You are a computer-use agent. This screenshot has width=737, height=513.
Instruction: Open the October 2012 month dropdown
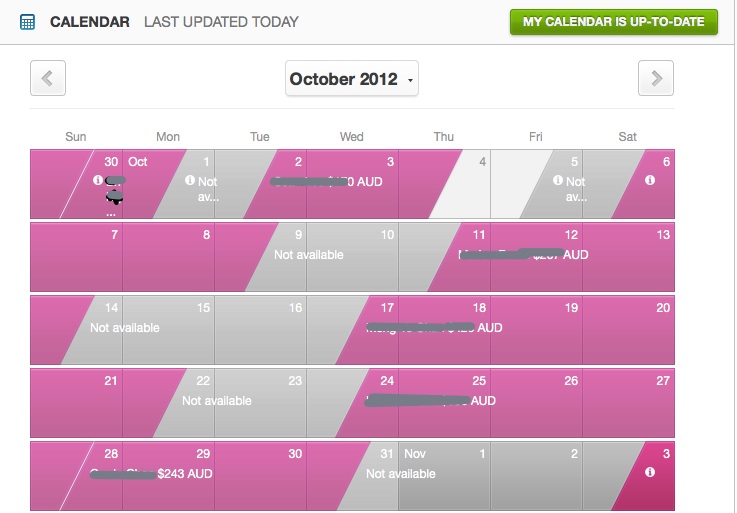[352, 79]
